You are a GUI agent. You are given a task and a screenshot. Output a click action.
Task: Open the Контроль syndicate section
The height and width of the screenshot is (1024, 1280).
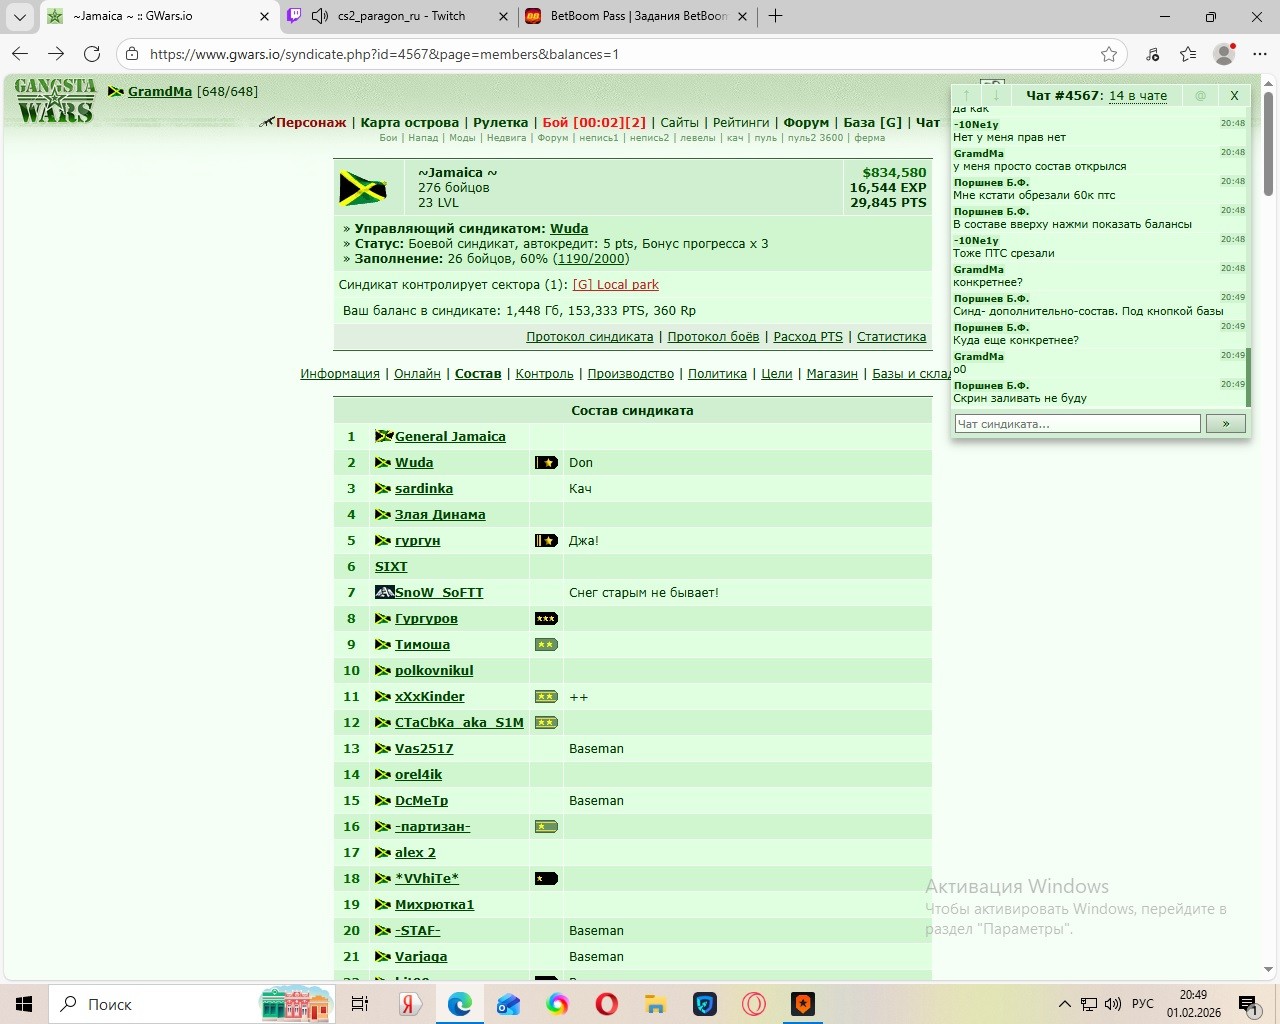pos(544,373)
